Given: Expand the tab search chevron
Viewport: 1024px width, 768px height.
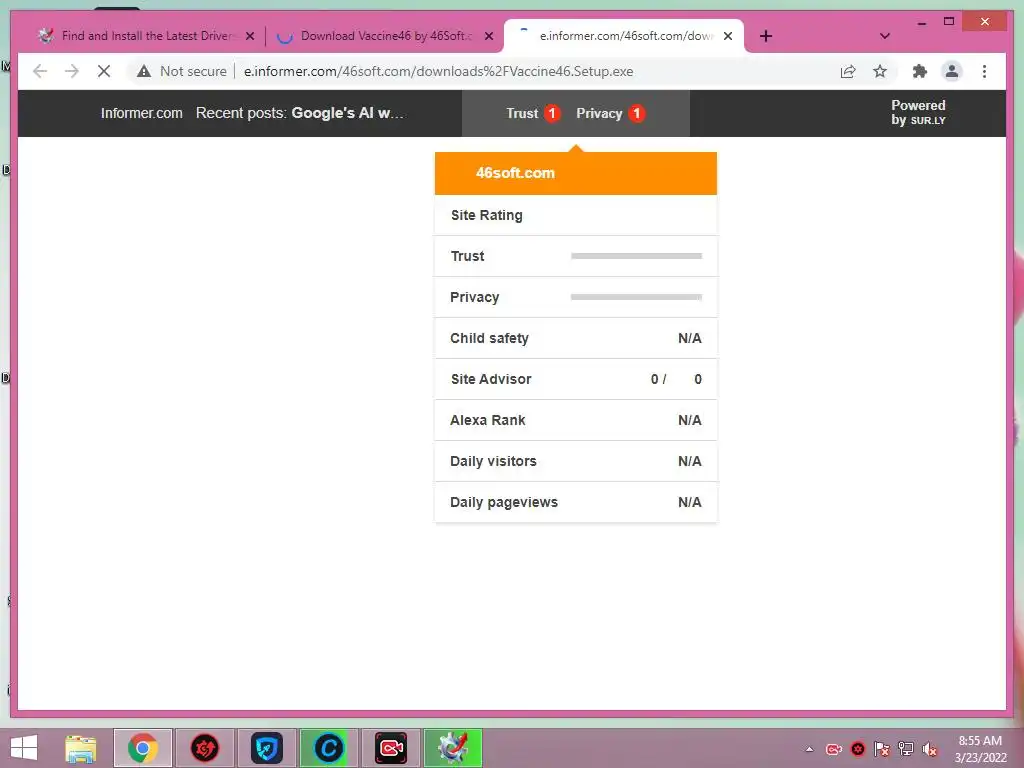Looking at the screenshot, I should coord(885,36).
